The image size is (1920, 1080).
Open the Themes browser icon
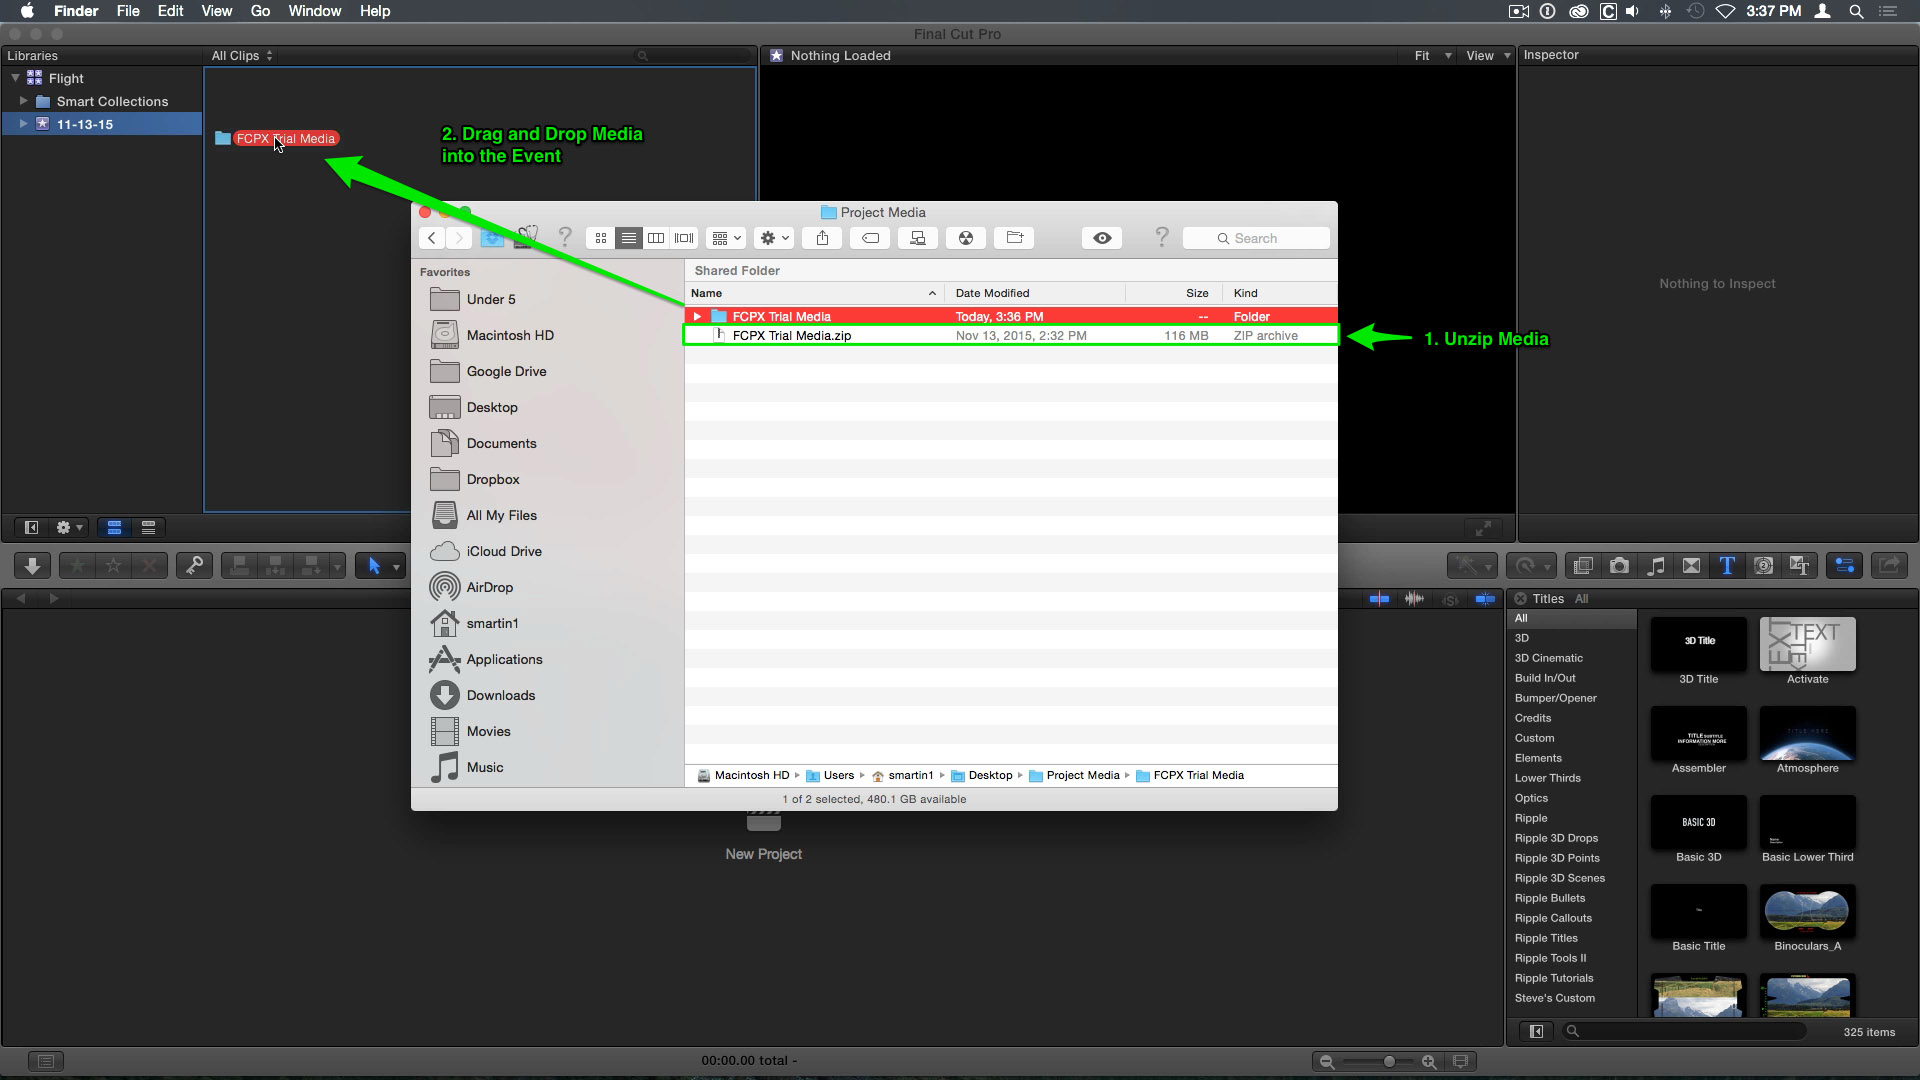(x=1799, y=566)
